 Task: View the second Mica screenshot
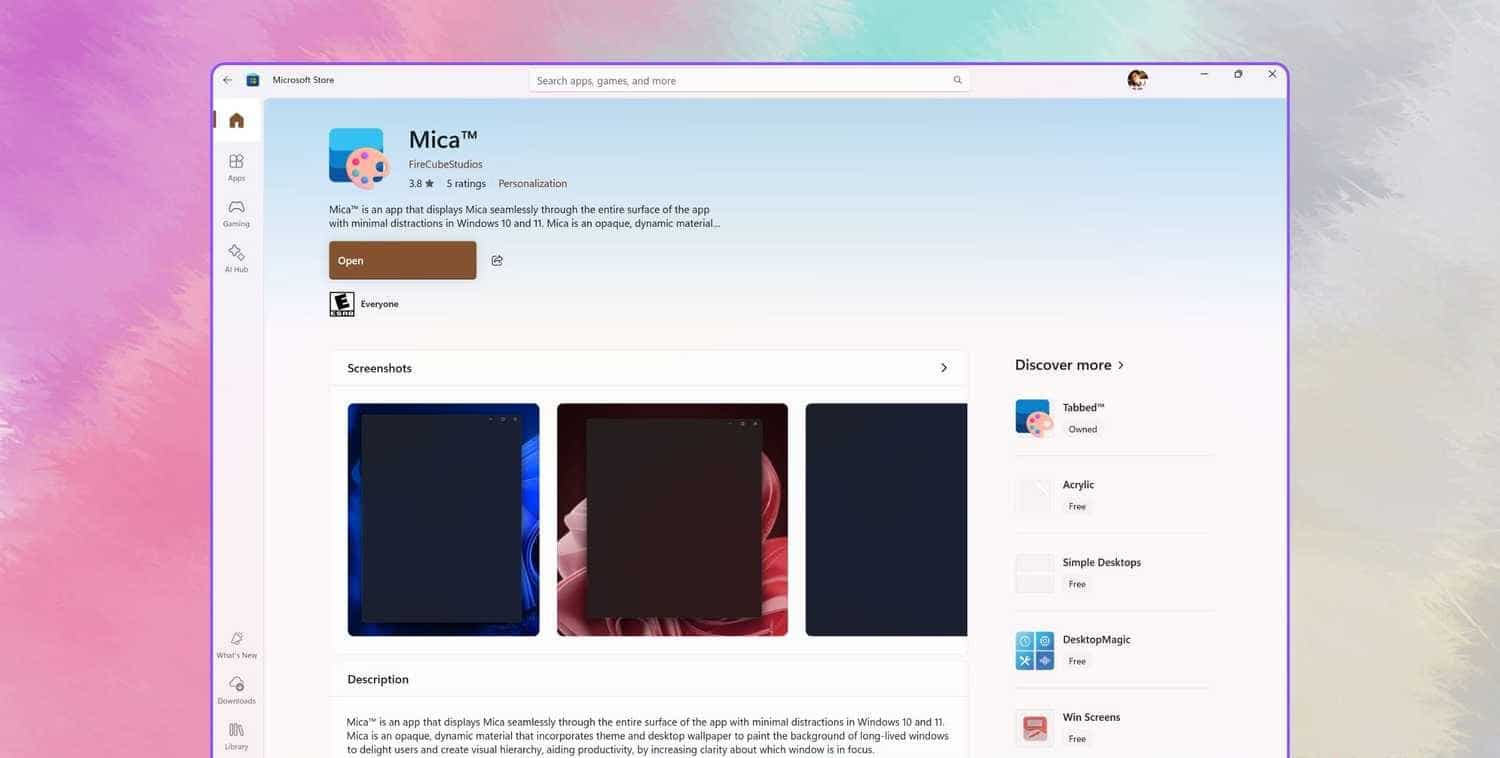coord(672,520)
